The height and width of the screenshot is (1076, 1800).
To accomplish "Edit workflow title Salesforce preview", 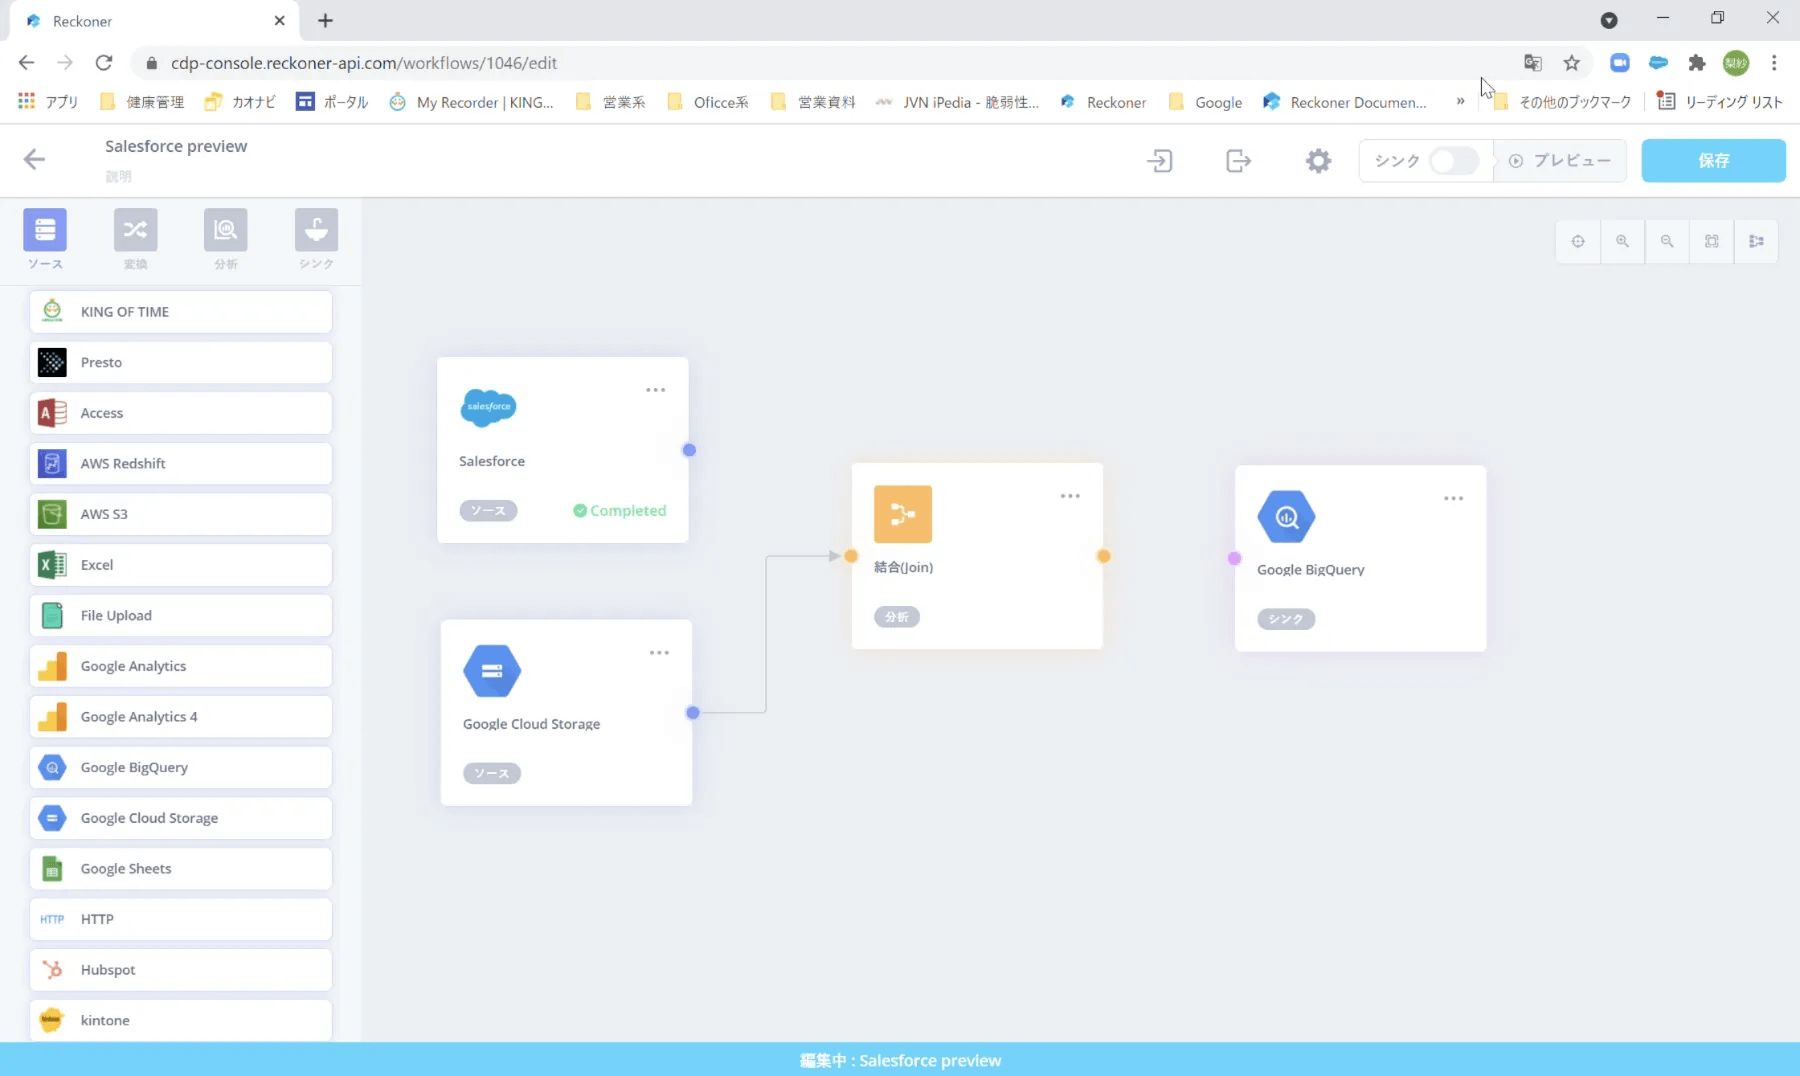I will click(x=176, y=146).
